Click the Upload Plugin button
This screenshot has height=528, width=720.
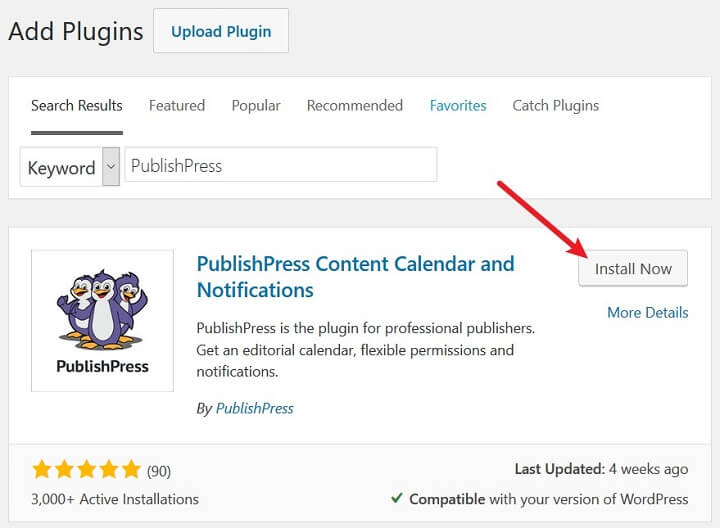pyautogui.click(x=221, y=31)
